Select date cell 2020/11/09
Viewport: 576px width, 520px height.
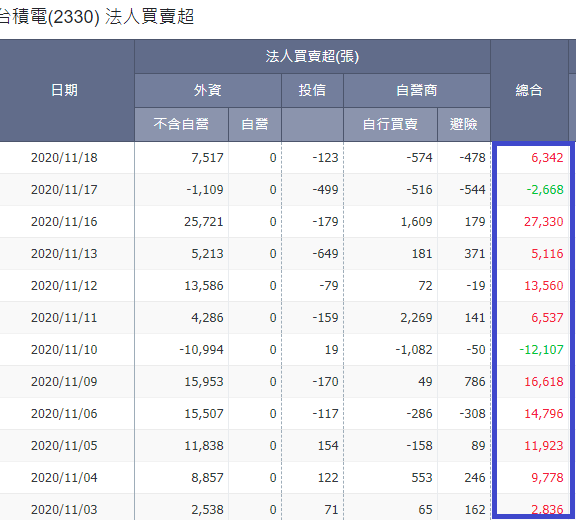64,382
